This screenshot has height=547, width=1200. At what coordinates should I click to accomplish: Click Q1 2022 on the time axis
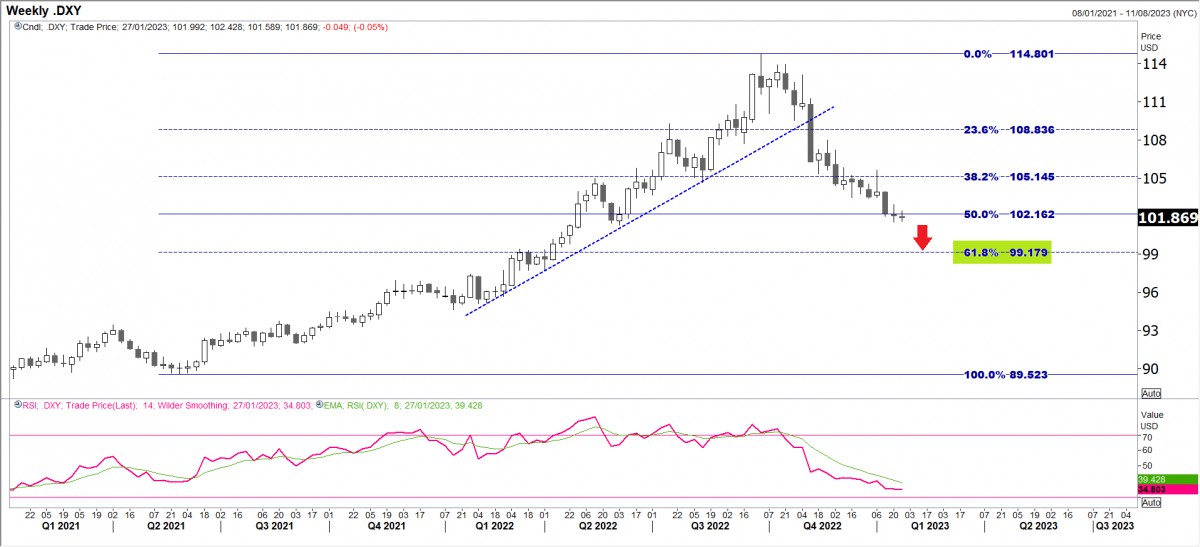[x=495, y=525]
